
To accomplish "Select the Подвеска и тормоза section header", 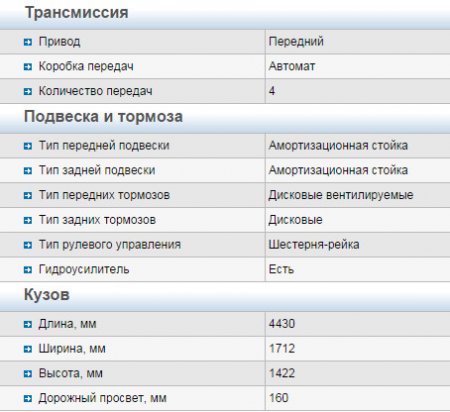I will click(103, 117).
